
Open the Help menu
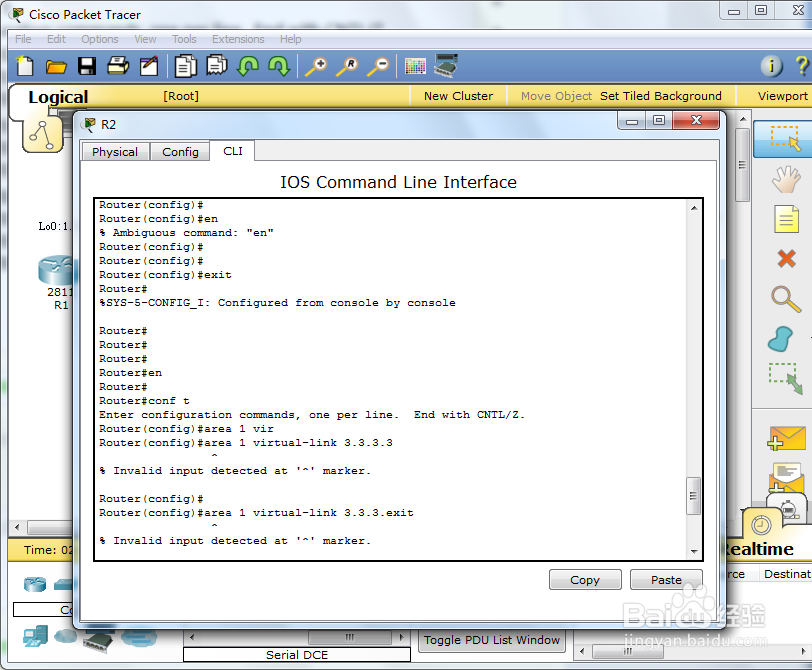click(x=291, y=39)
